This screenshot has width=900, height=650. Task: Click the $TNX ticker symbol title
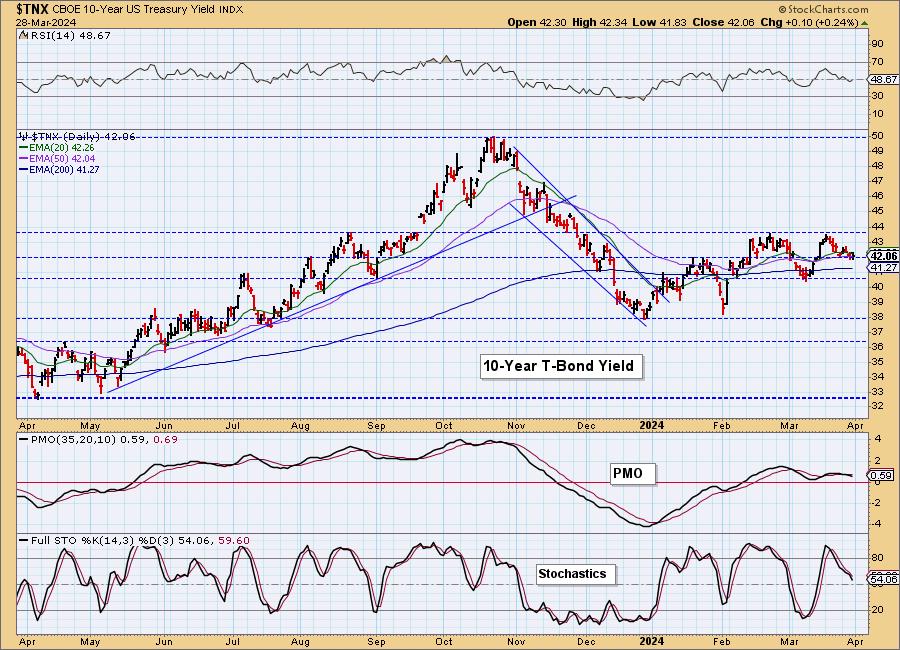pos(33,9)
